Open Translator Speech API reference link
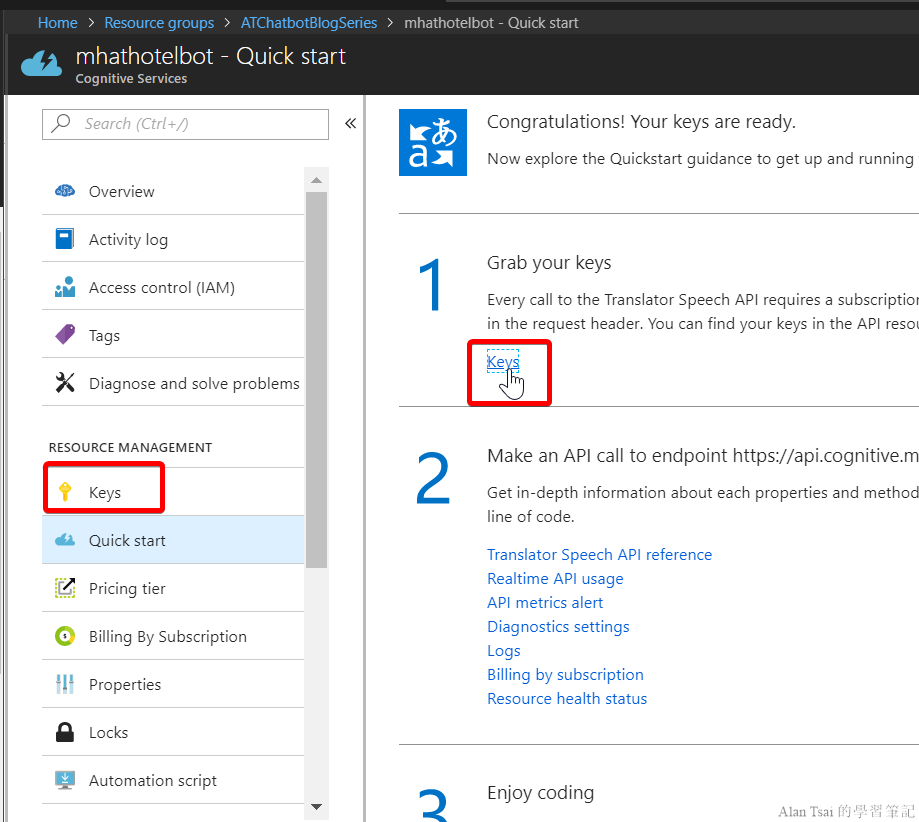Viewport: 919px width, 822px height. coord(600,555)
